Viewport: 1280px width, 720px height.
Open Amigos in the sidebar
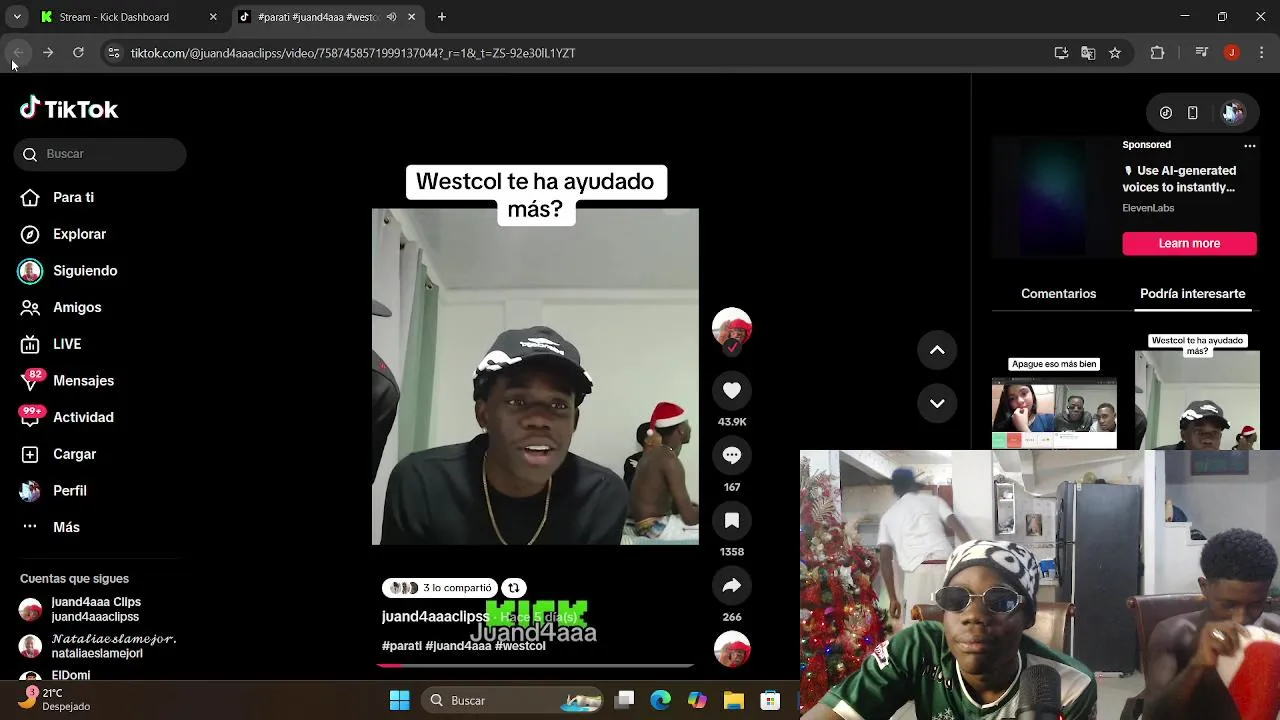(x=60, y=307)
